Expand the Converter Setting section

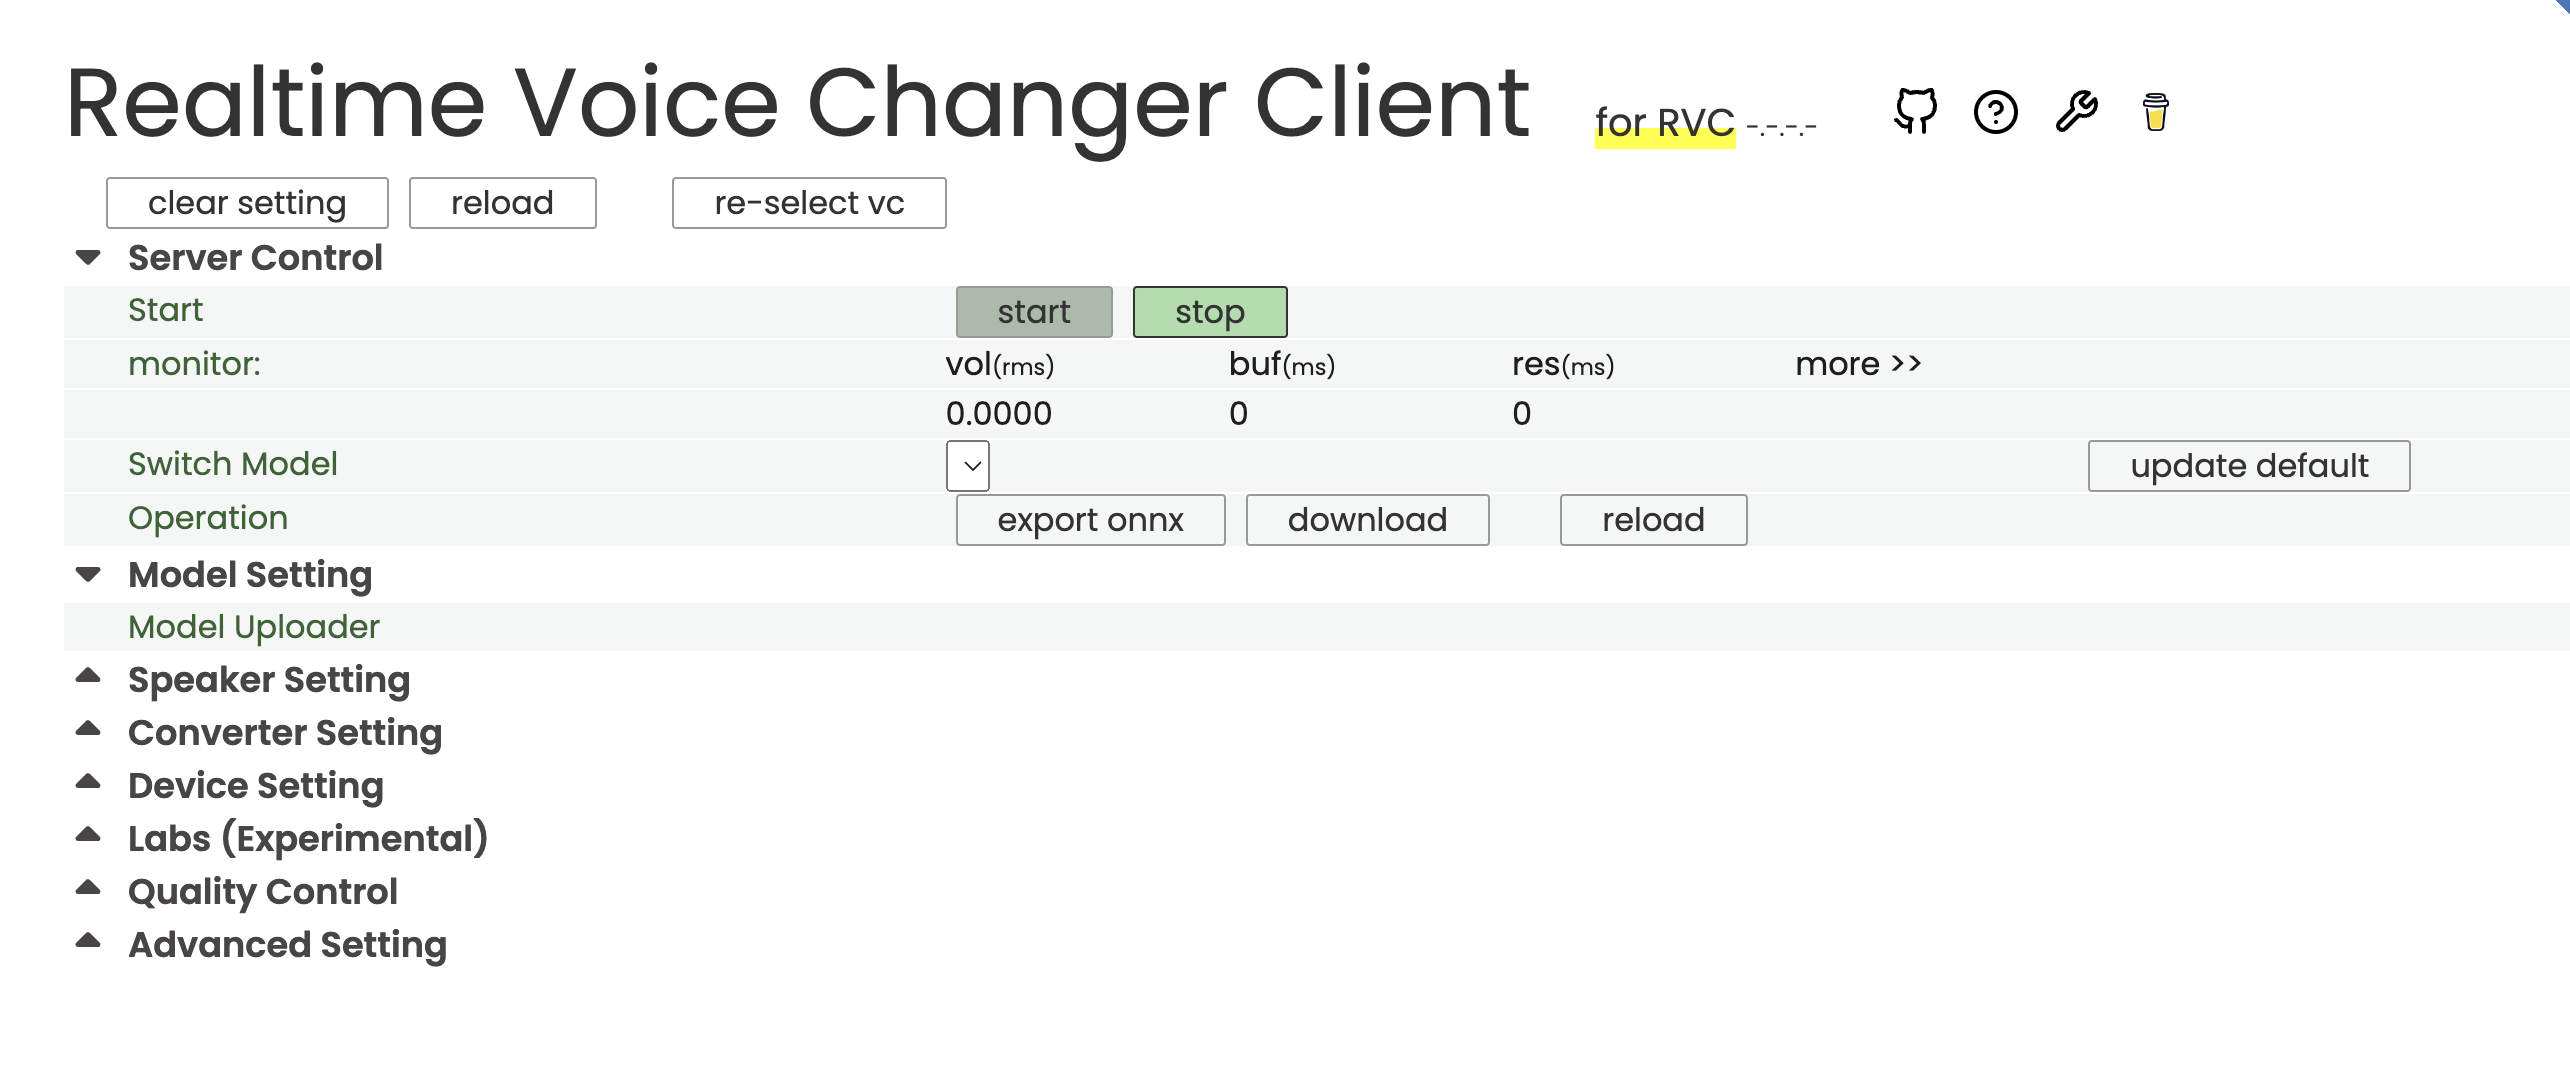(90, 732)
